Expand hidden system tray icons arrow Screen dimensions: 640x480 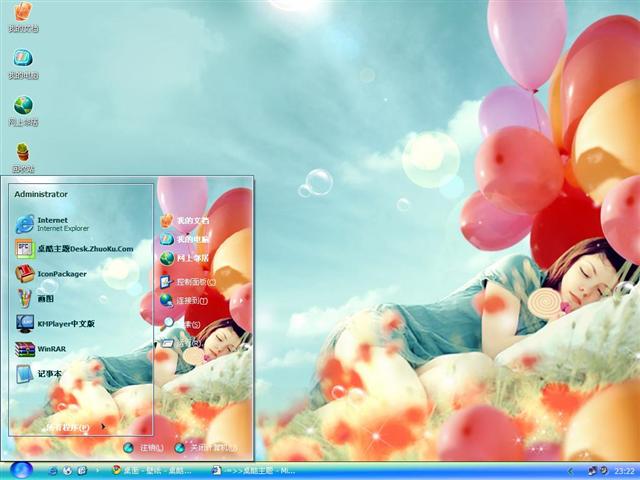pos(571,471)
